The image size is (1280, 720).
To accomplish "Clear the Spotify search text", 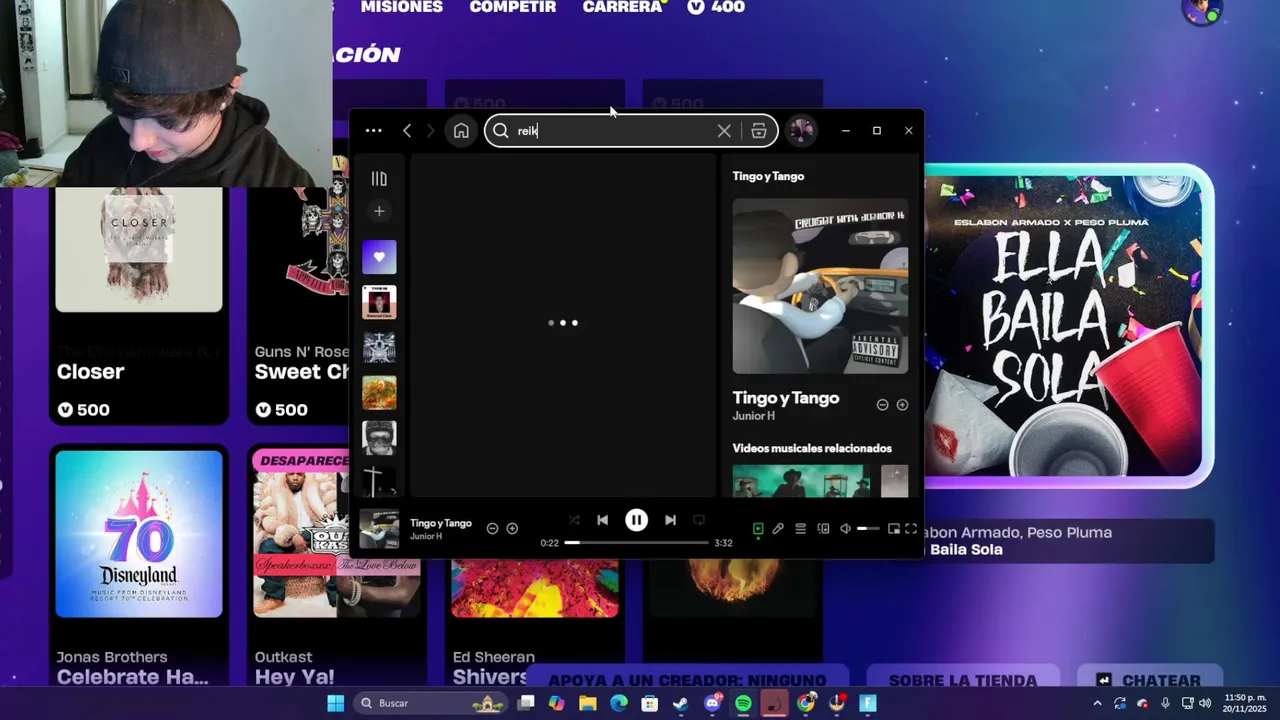I will tap(724, 131).
